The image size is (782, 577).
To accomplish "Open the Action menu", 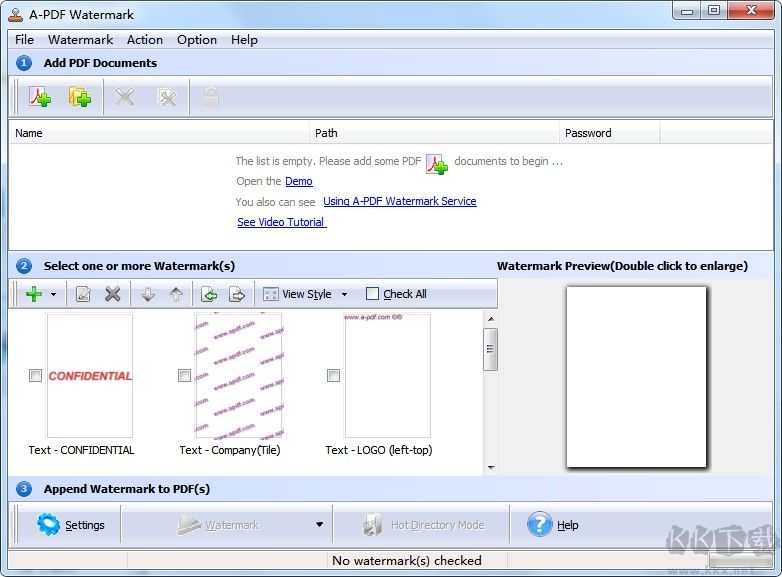I will 145,39.
